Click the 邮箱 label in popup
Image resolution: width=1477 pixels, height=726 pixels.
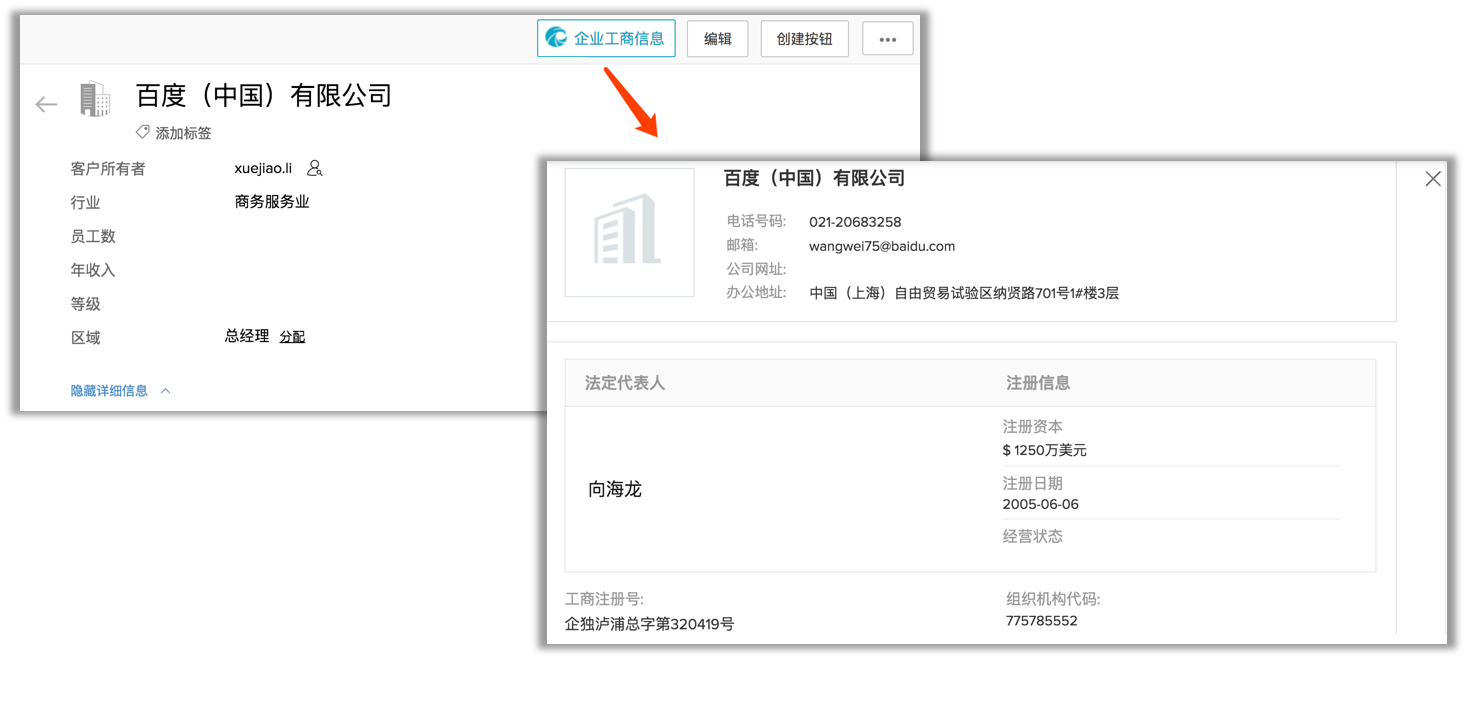pos(743,245)
